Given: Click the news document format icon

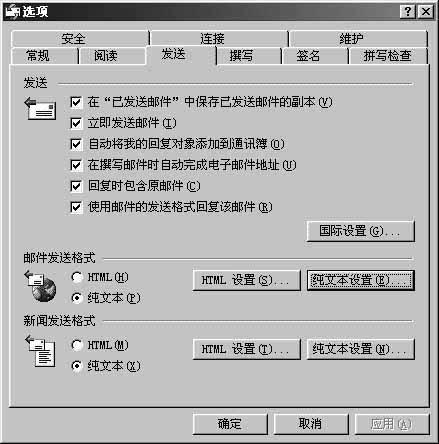Looking at the screenshot, I should [41, 351].
